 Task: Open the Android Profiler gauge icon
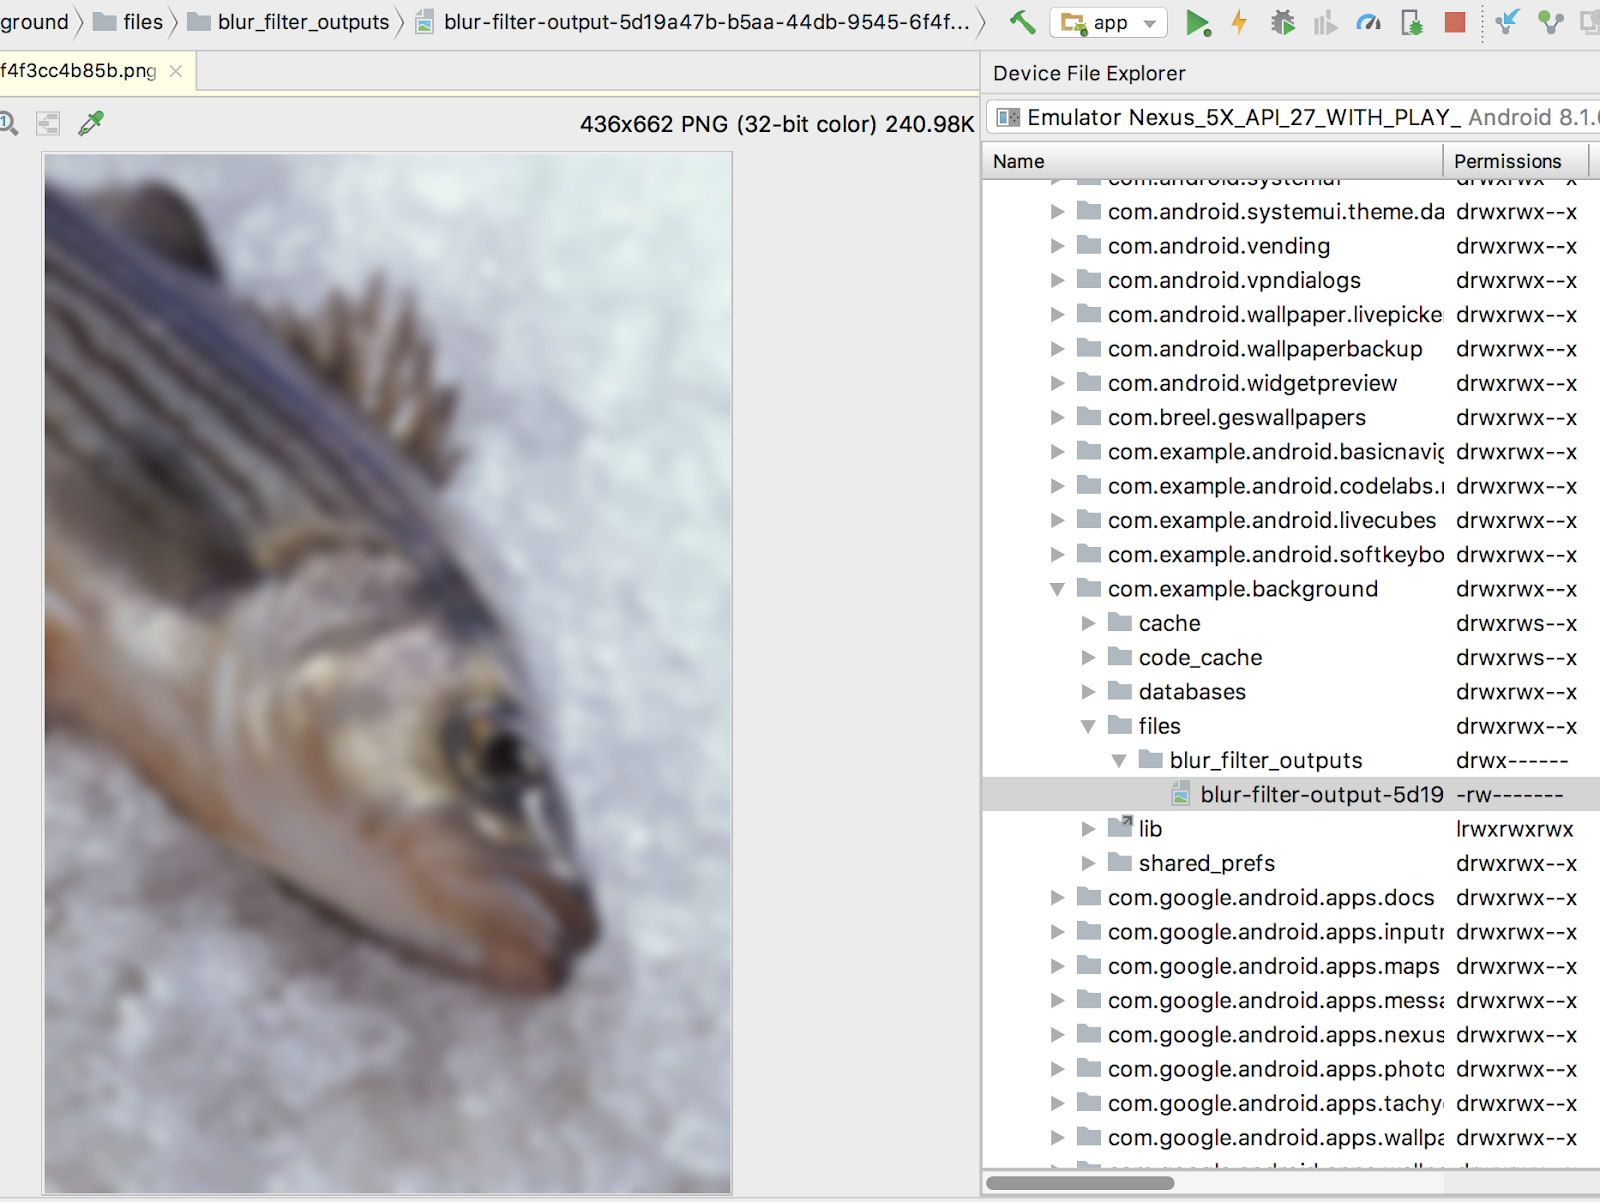tap(1368, 22)
